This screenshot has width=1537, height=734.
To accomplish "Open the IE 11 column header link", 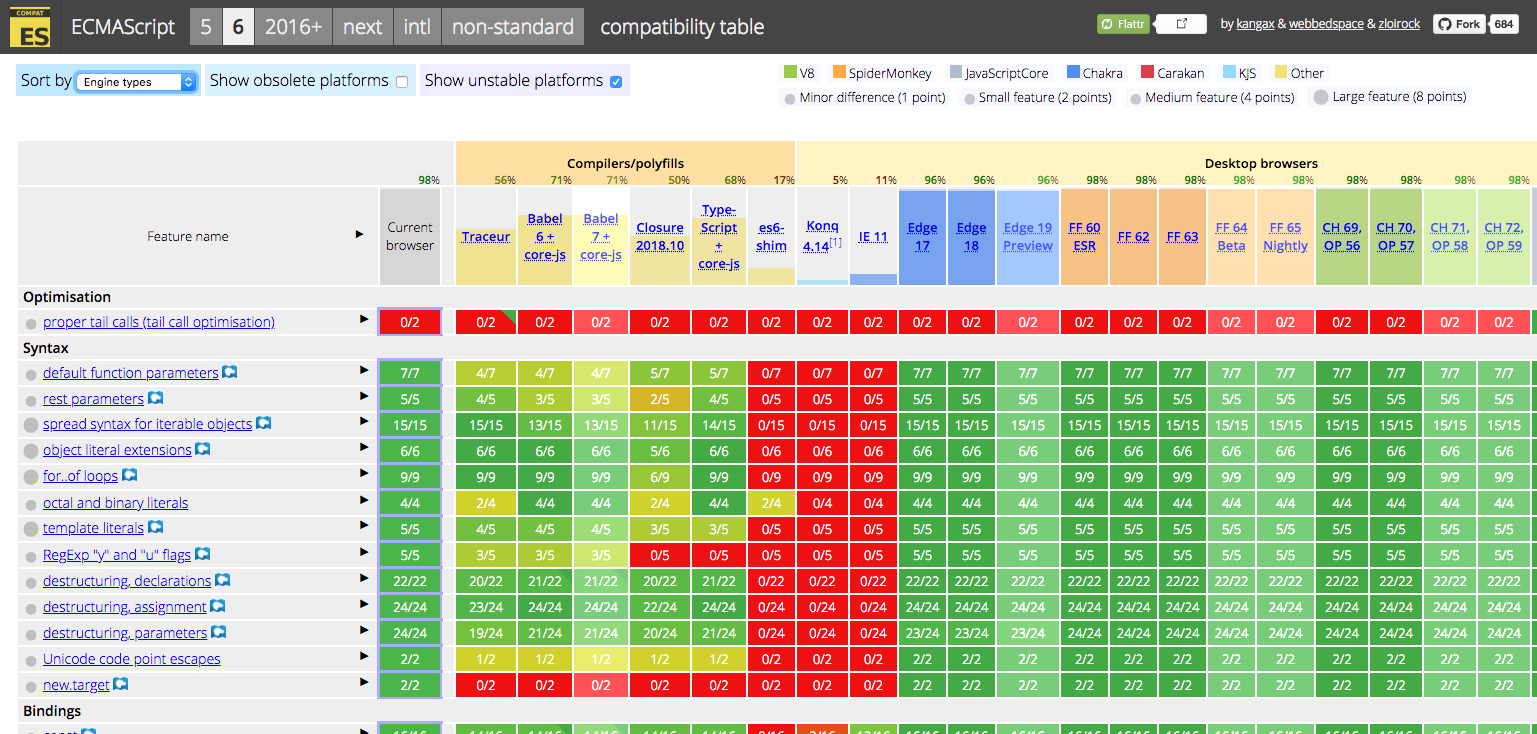I will point(873,237).
